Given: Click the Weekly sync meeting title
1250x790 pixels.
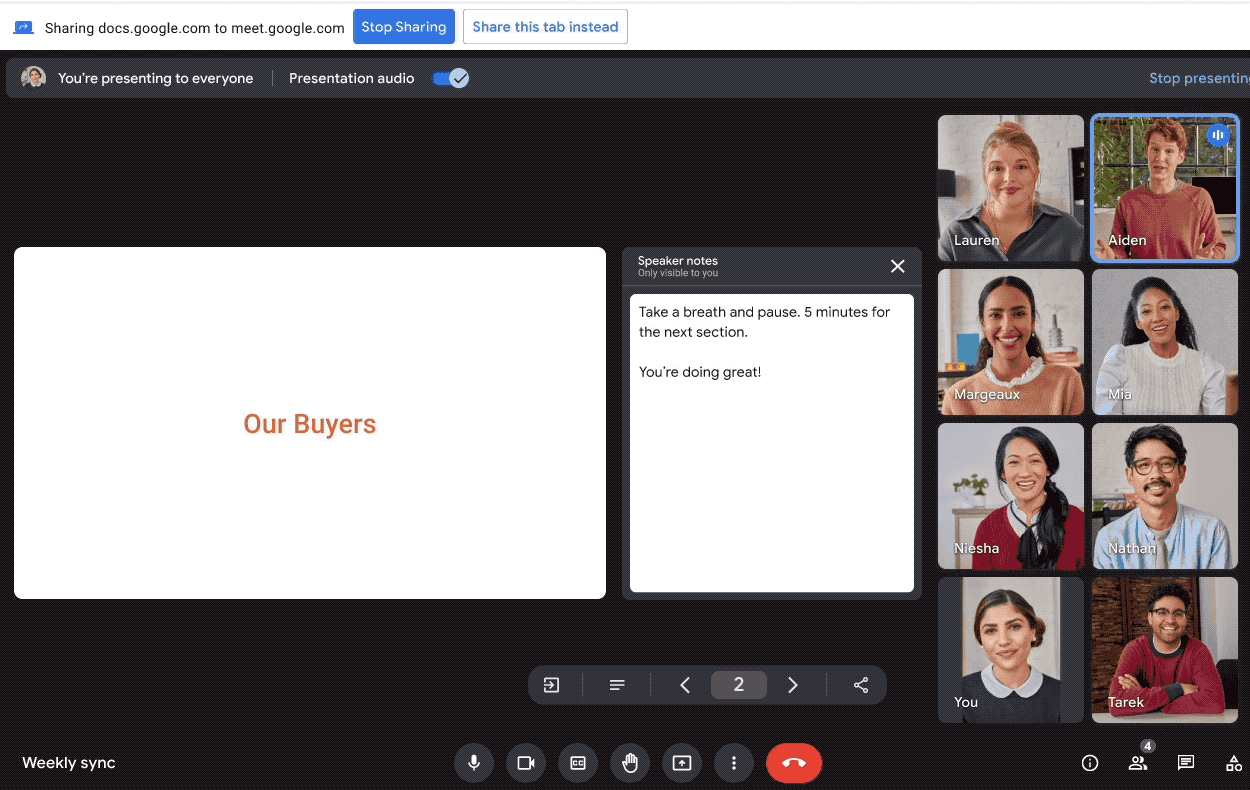Looking at the screenshot, I should tap(69, 763).
